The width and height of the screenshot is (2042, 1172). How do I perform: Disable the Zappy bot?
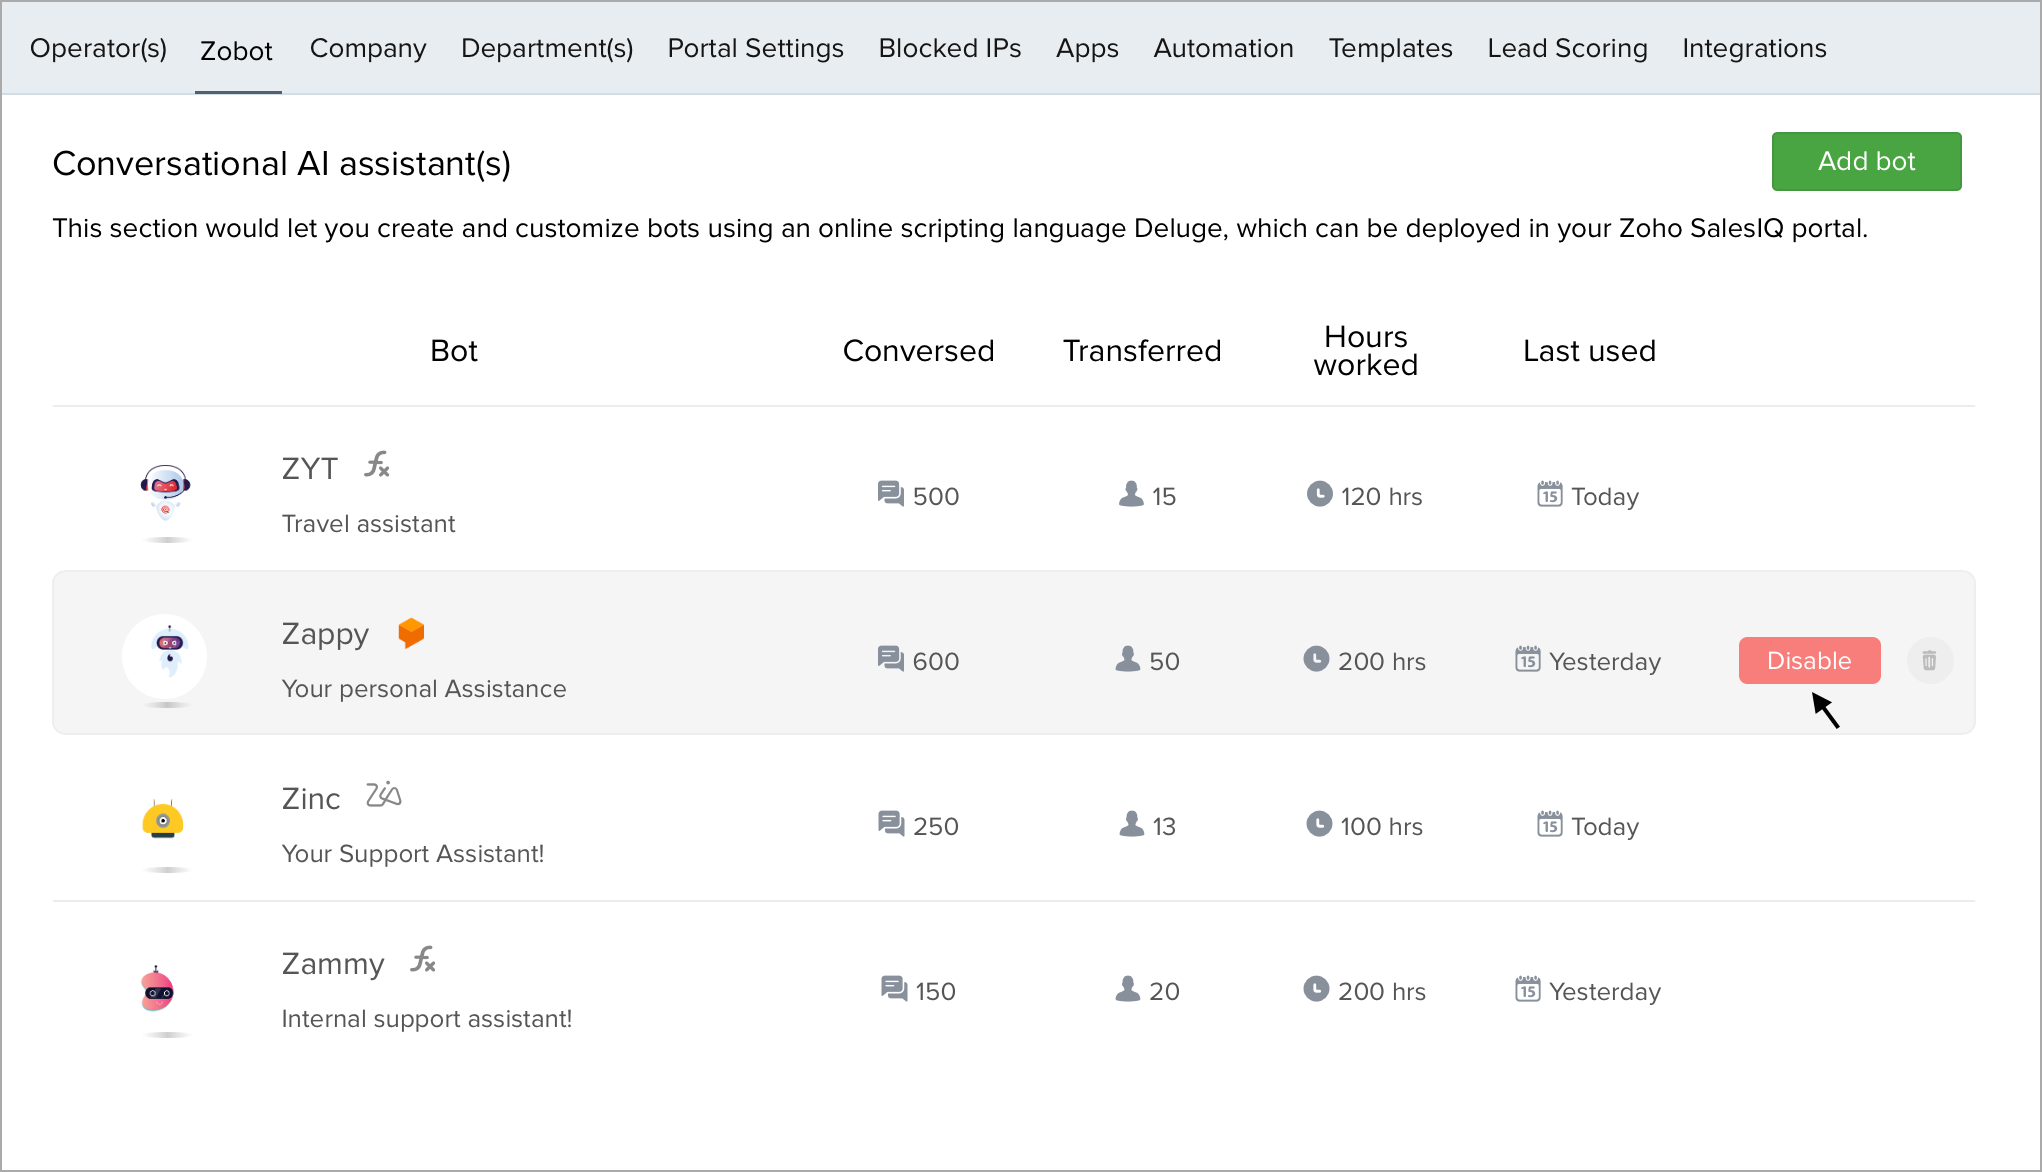pos(1808,661)
